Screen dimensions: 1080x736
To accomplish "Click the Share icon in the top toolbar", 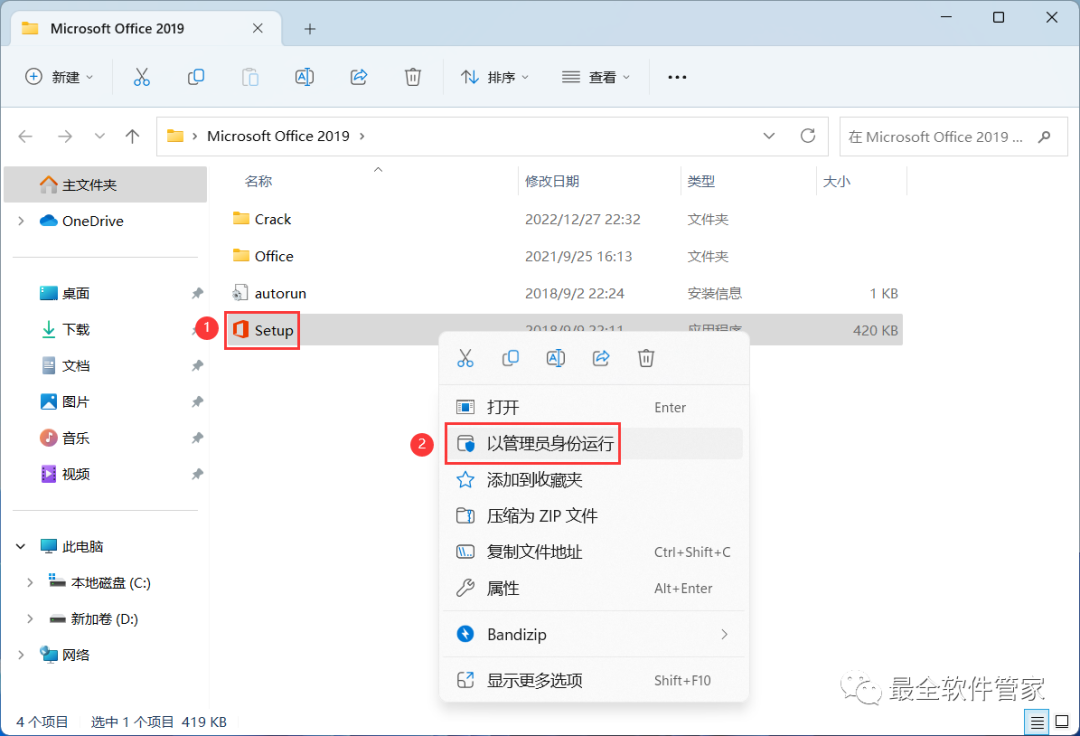I will coord(359,77).
